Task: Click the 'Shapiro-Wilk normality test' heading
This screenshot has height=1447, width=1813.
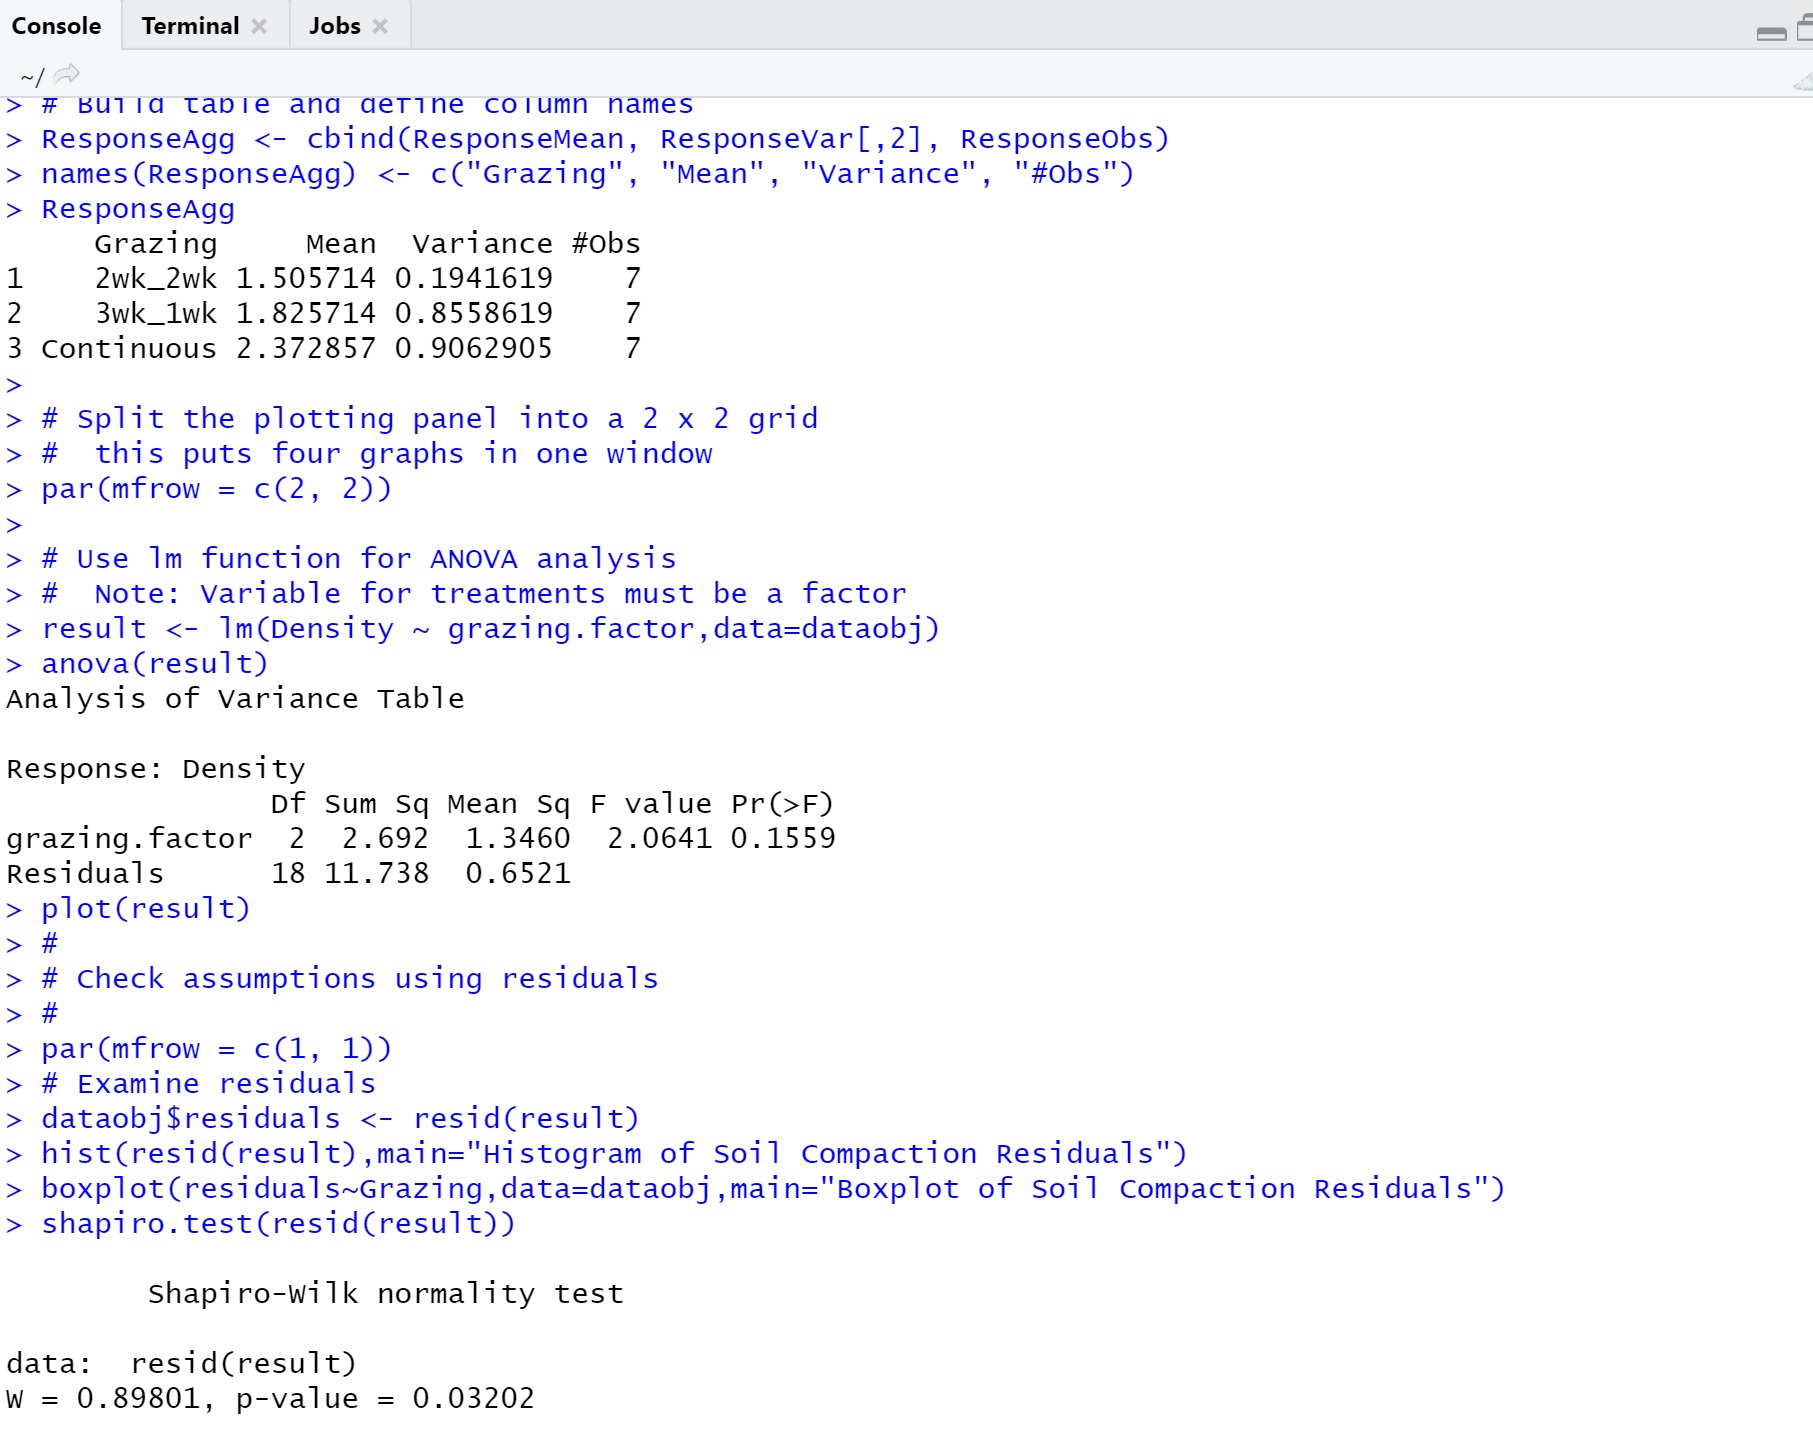Action: pyautogui.click(x=385, y=1294)
